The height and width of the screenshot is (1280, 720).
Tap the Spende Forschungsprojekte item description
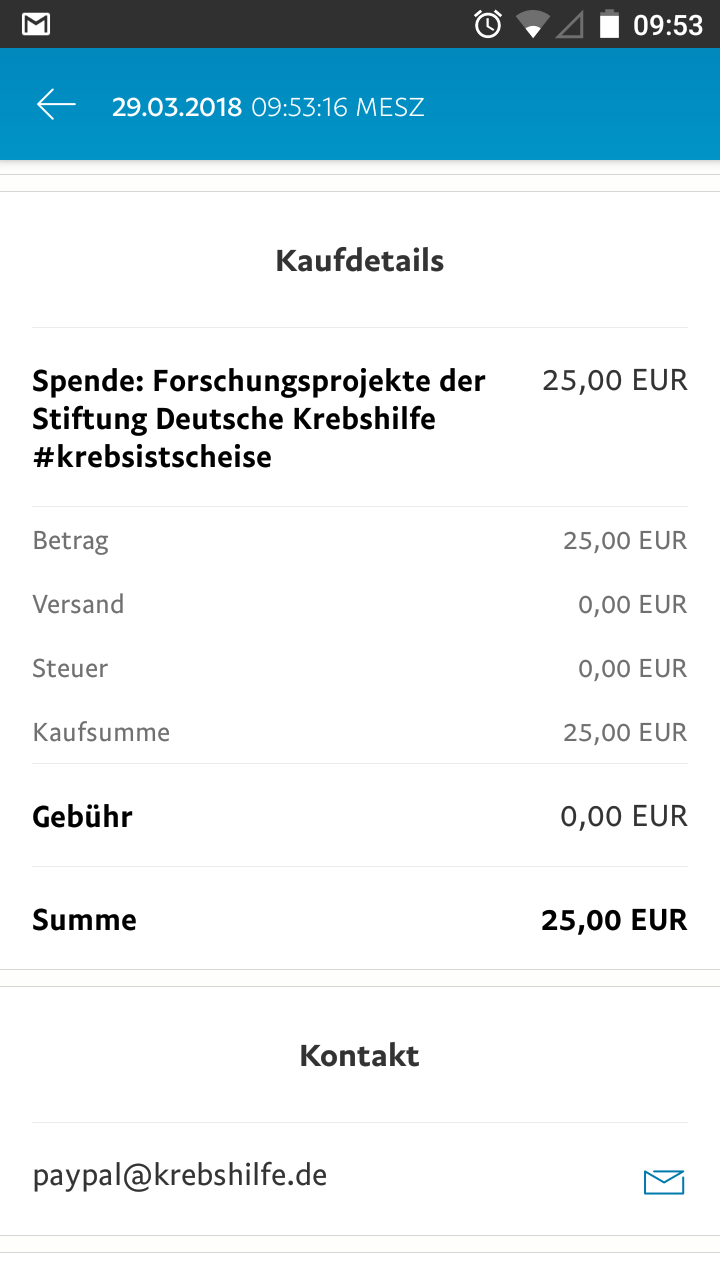tap(259, 419)
